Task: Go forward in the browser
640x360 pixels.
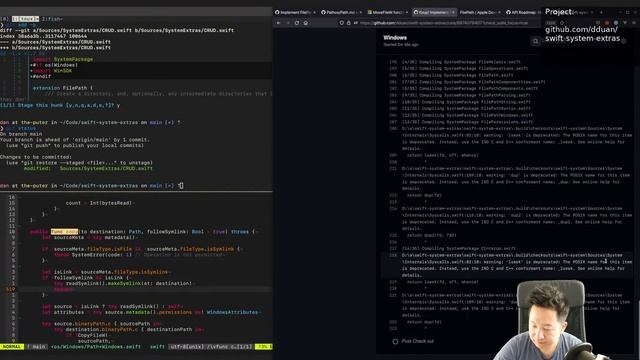Action: point(288,23)
